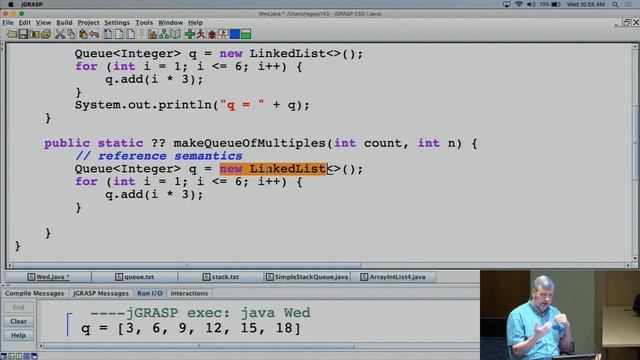This screenshot has width=640, height=360.
Task: Click the Browse files toolbar icon
Action: [34, 34]
